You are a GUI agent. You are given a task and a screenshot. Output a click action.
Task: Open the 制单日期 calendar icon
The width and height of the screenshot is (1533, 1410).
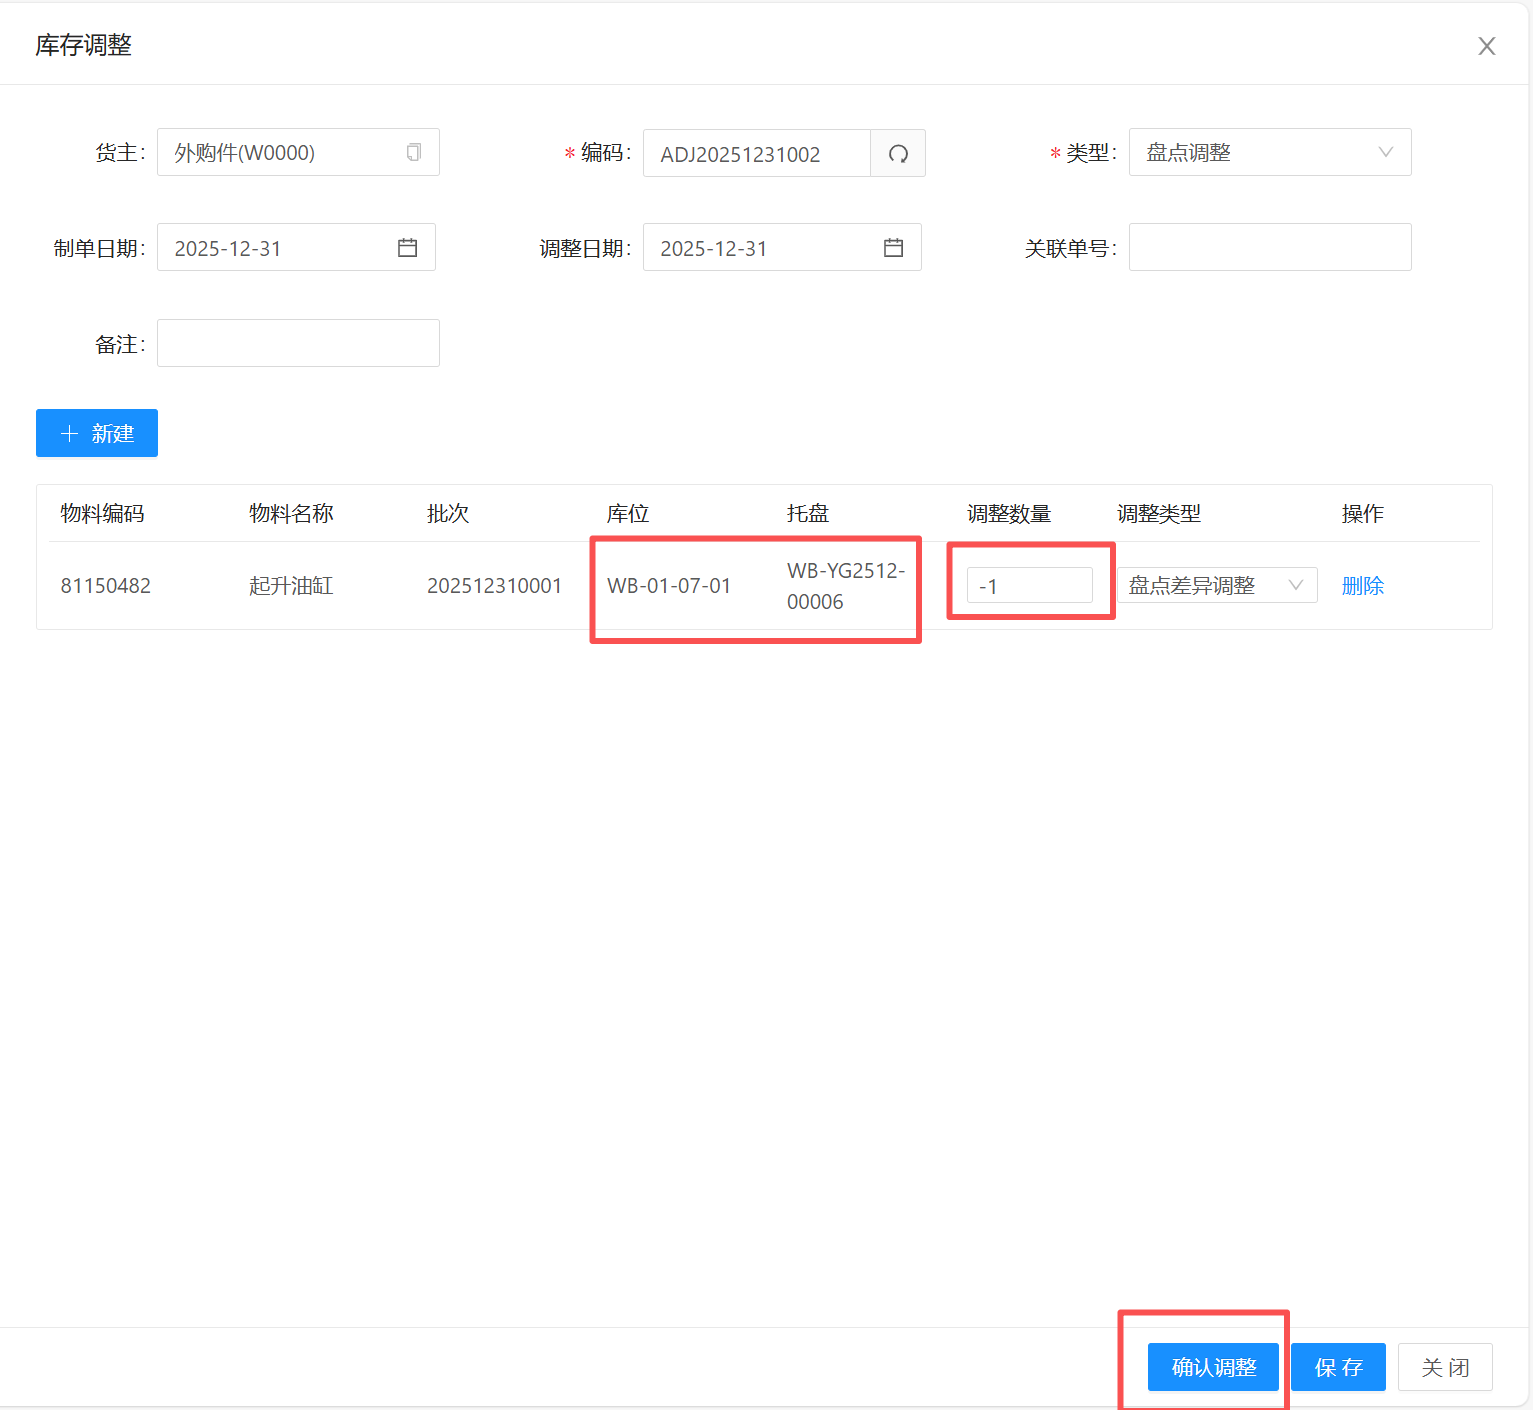coord(407,248)
